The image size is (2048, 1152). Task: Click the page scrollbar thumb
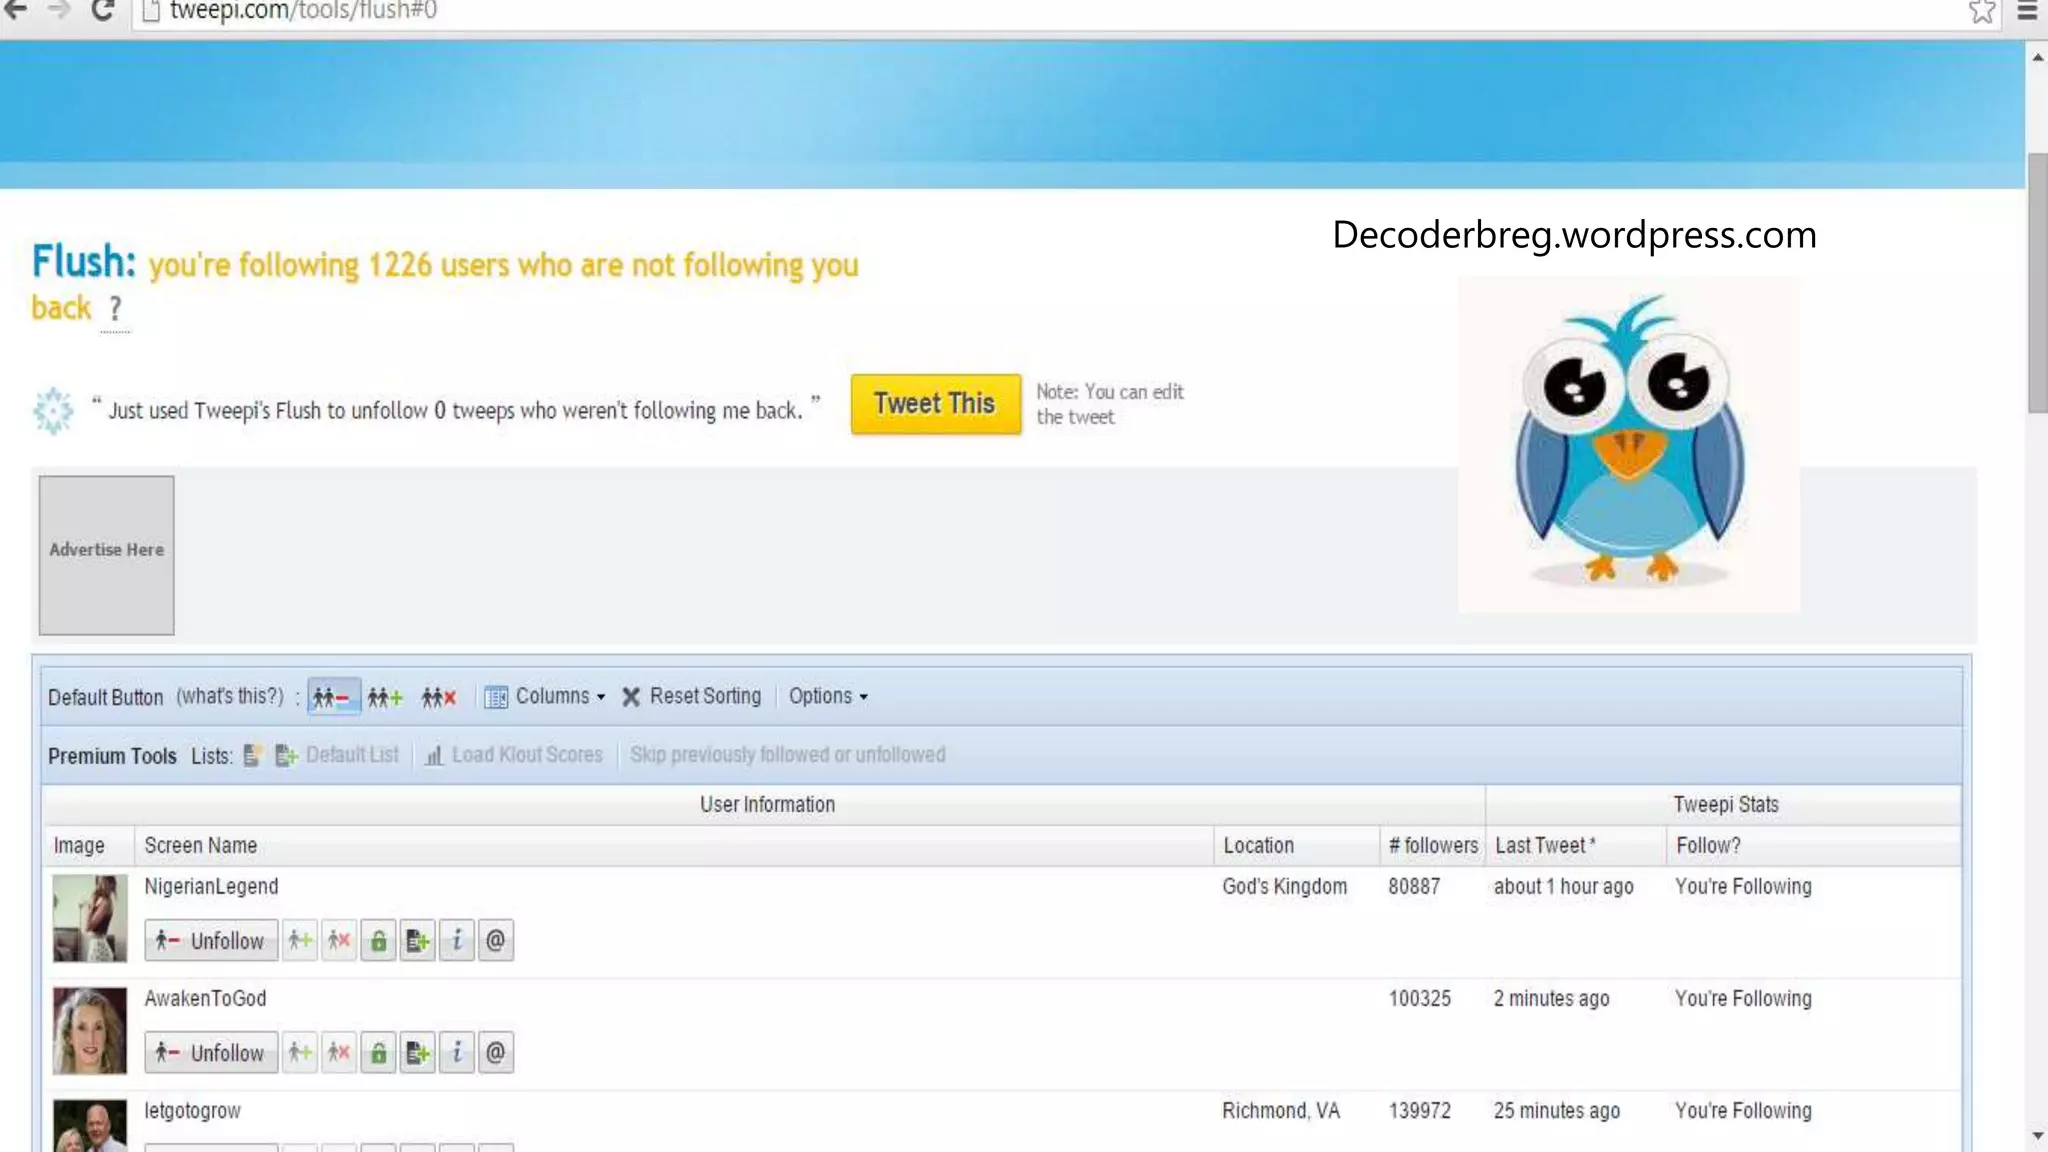pyautogui.click(x=2037, y=283)
